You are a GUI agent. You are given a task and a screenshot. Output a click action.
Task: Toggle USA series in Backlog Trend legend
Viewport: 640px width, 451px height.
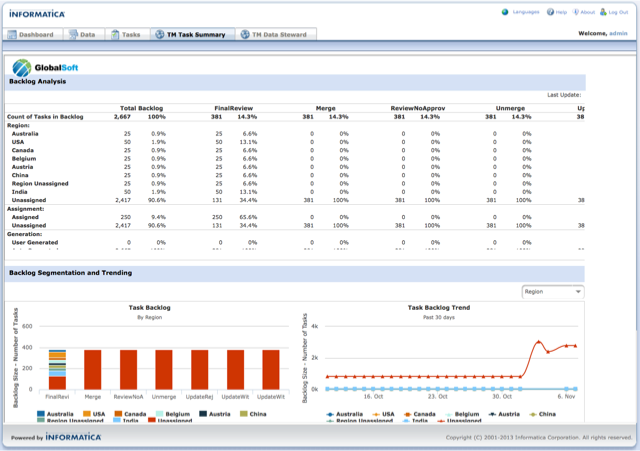pyautogui.click(x=384, y=414)
